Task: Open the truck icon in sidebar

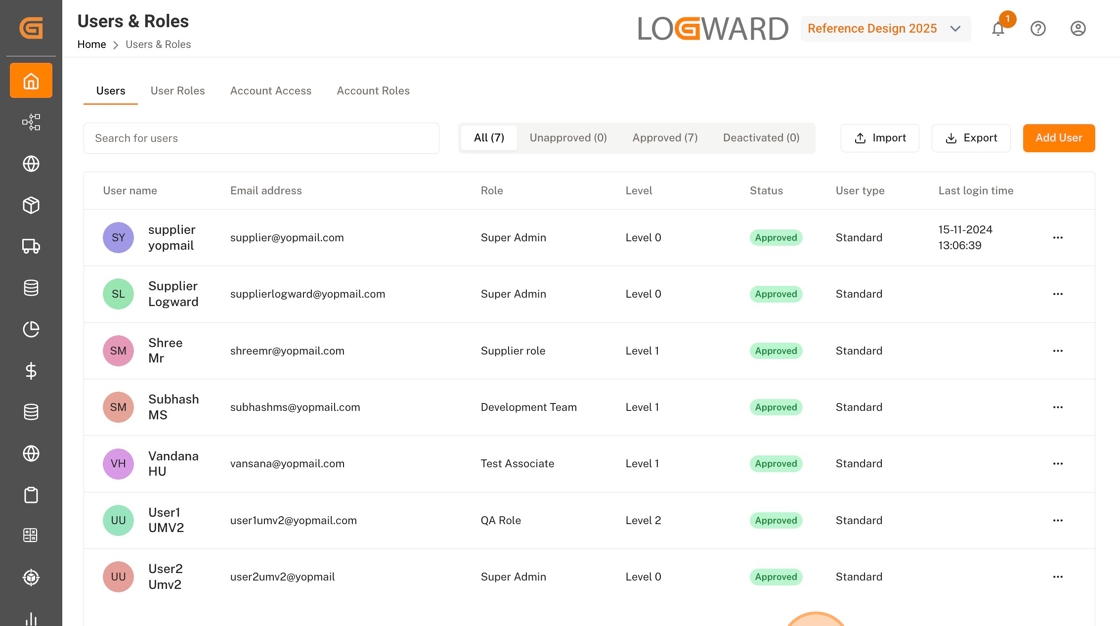Action: (x=31, y=247)
